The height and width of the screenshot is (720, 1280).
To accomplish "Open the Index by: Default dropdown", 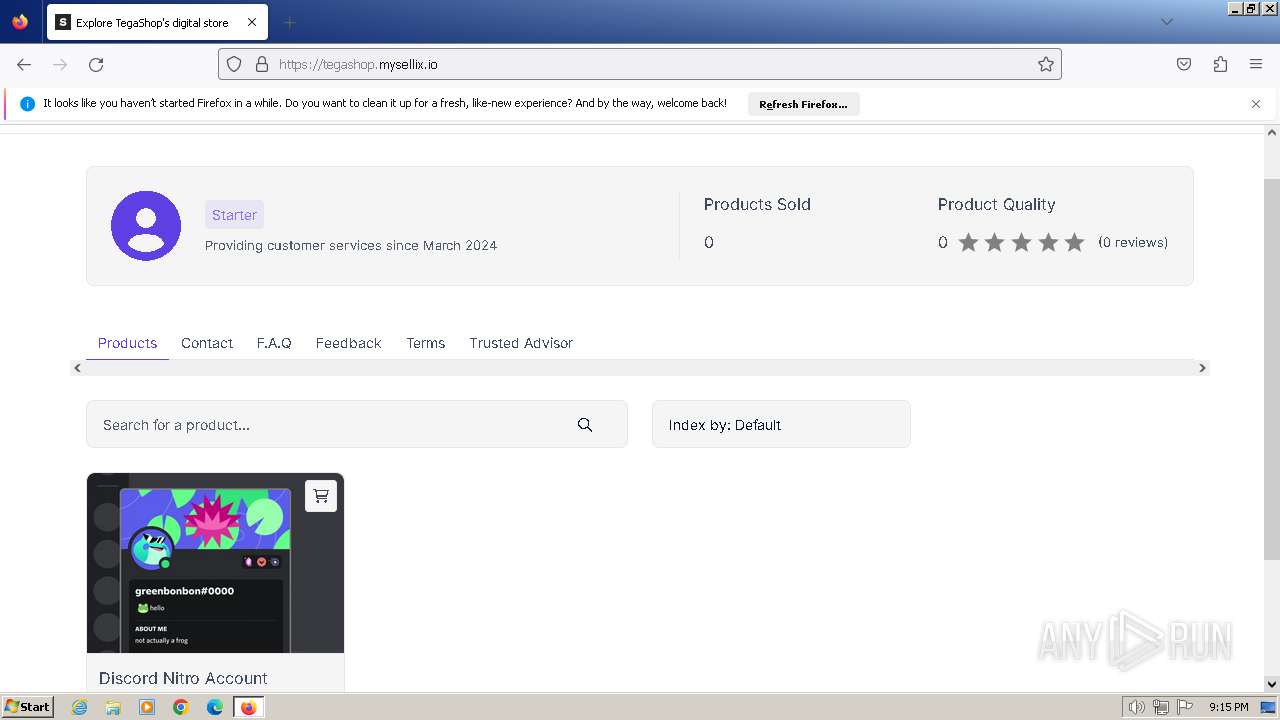I will click(781, 424).
